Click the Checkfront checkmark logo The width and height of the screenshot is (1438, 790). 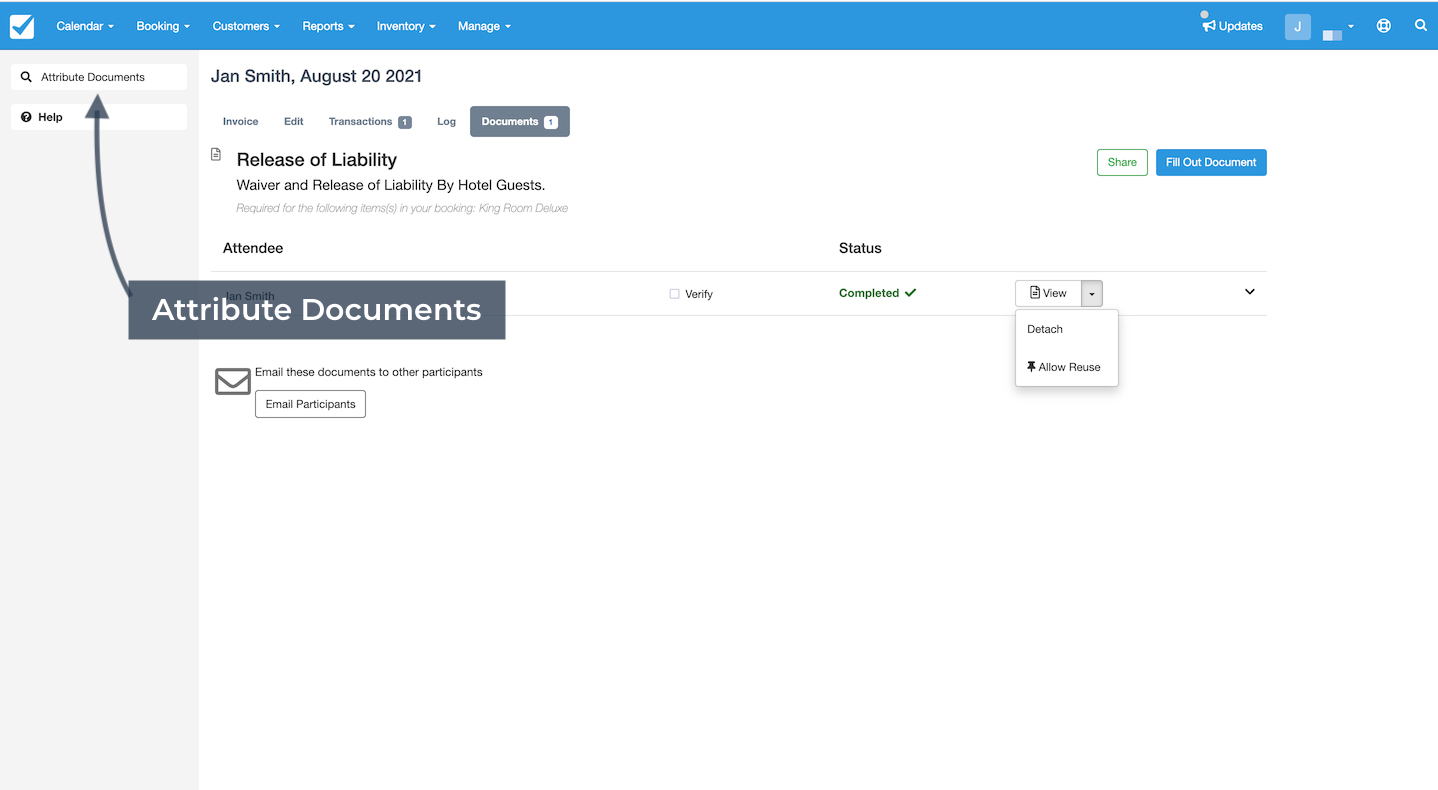coord(22,26)
